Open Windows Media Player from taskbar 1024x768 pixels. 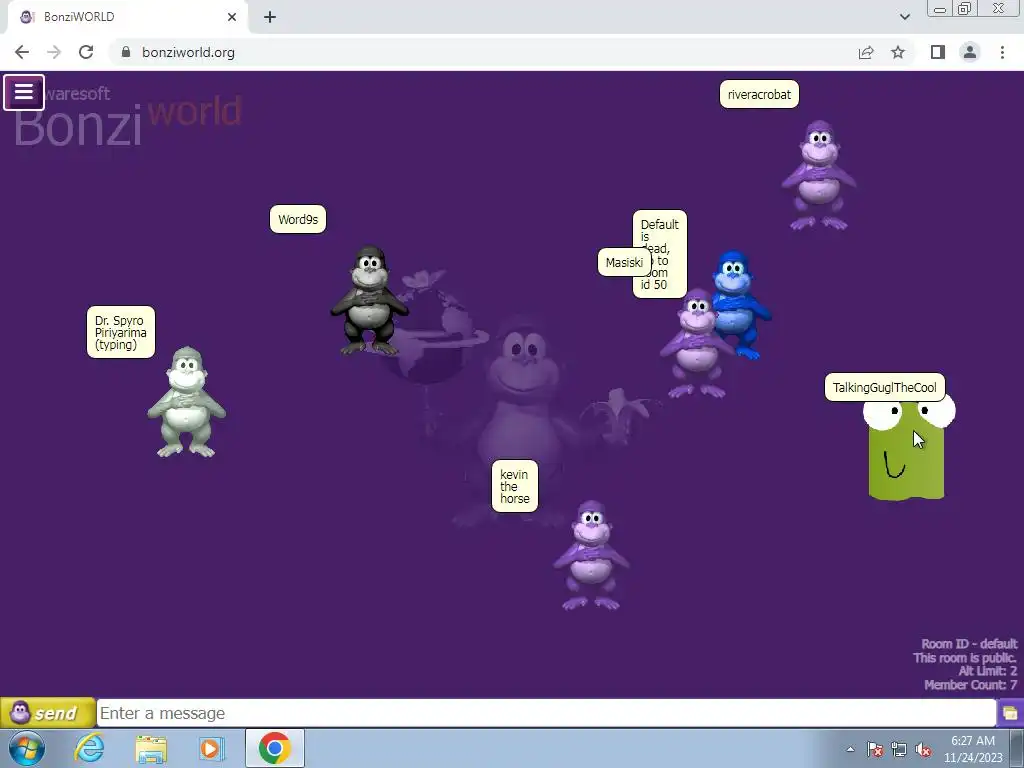point(211,748)
